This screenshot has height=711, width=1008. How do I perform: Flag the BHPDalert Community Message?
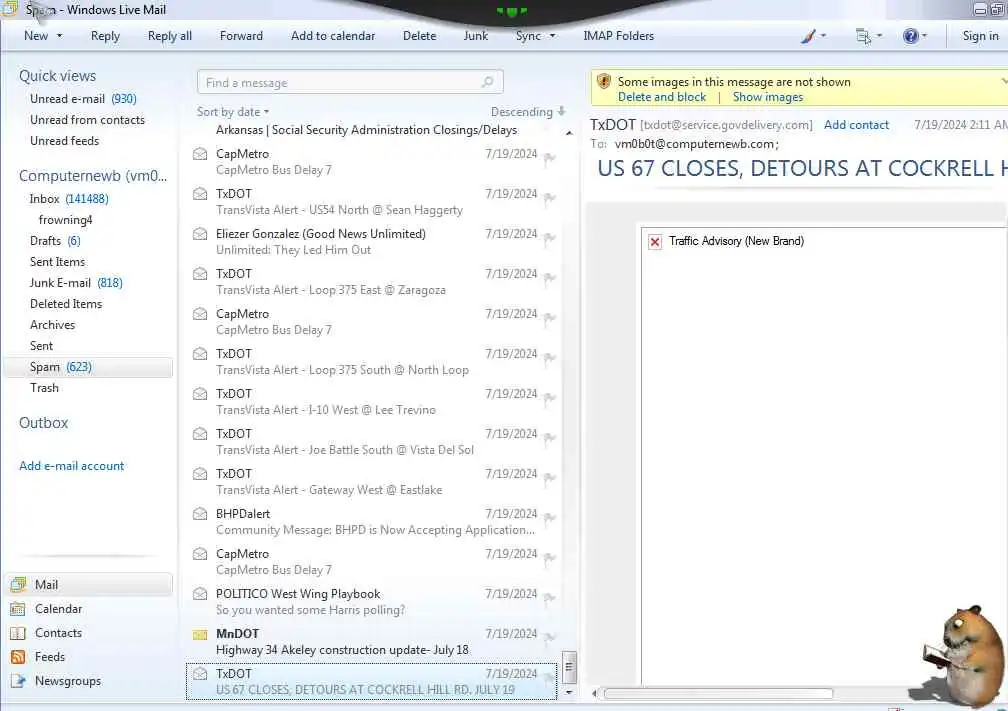coord(549,518)
